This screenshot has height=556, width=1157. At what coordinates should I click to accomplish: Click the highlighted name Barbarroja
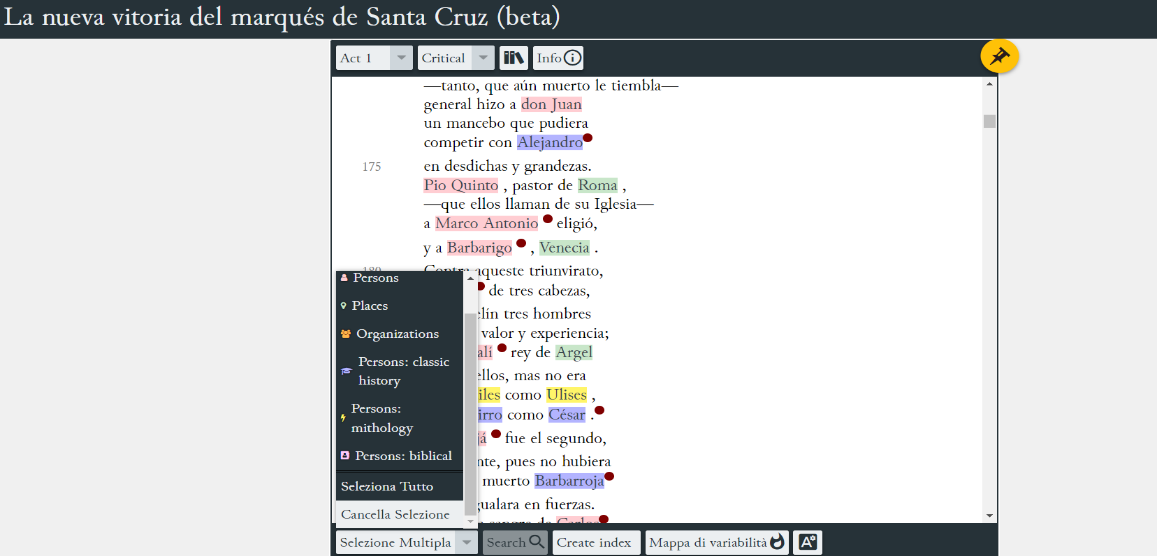pos(570,482)
